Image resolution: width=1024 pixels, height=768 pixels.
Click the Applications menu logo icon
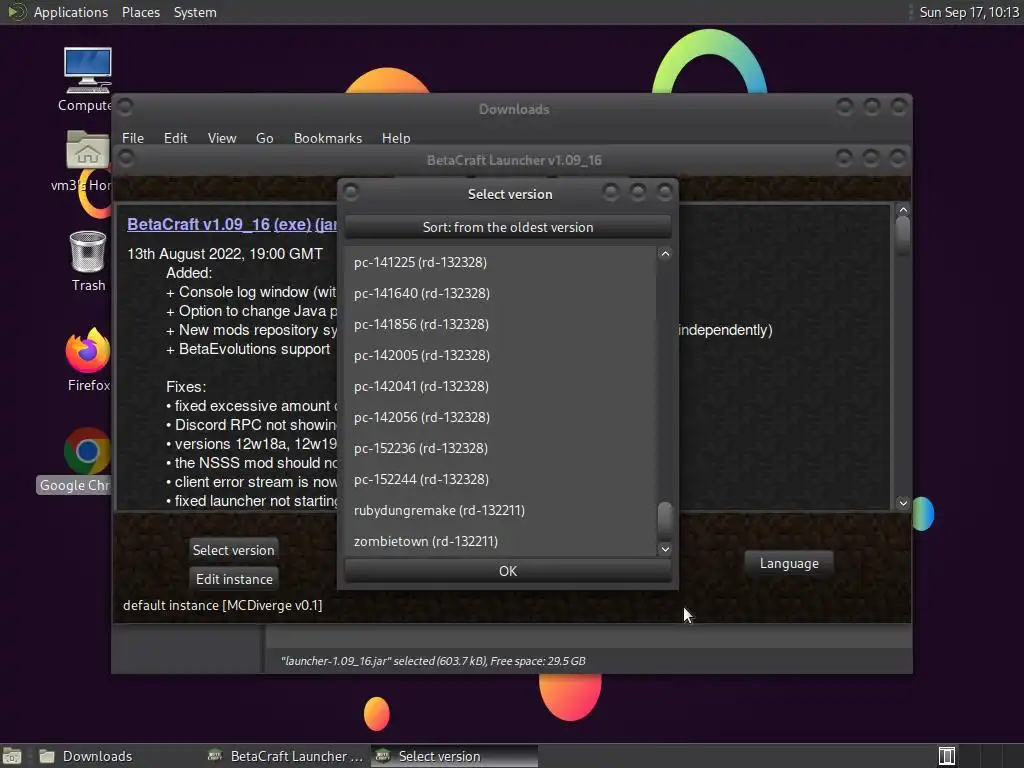point(16,12)
